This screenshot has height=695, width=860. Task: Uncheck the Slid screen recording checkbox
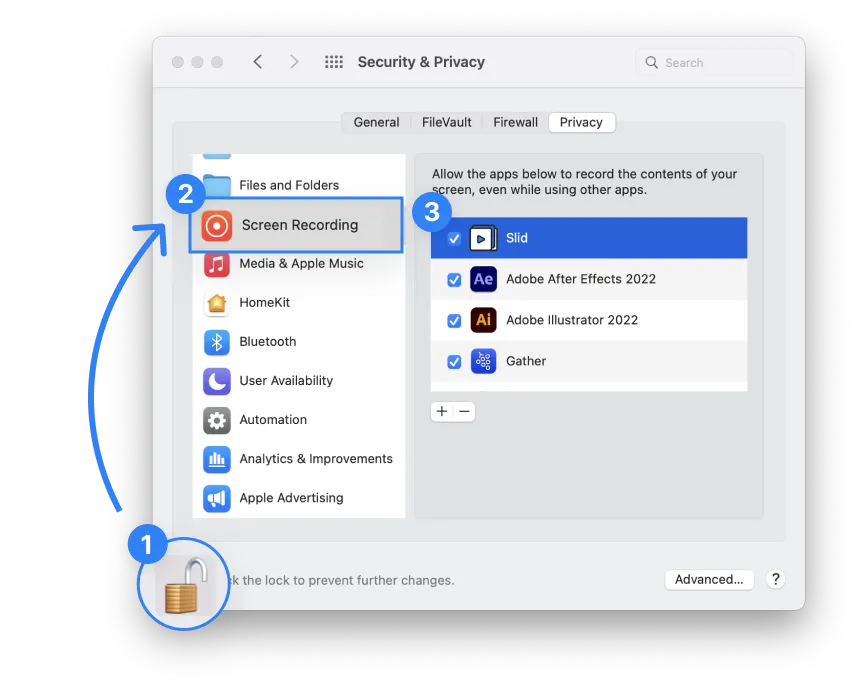coord(454,239)
